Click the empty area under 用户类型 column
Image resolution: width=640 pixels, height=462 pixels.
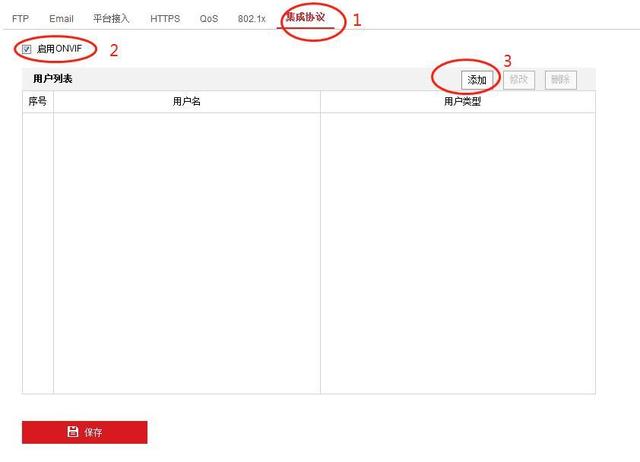[x=458, y=253]
